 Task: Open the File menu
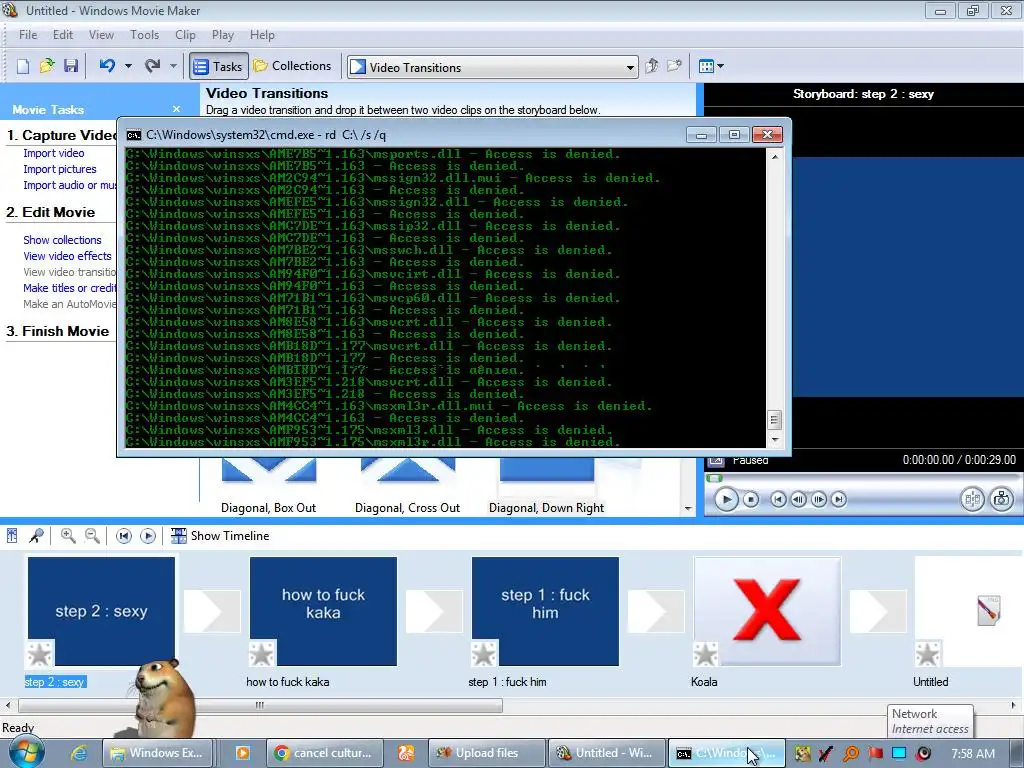coord(28,35)
